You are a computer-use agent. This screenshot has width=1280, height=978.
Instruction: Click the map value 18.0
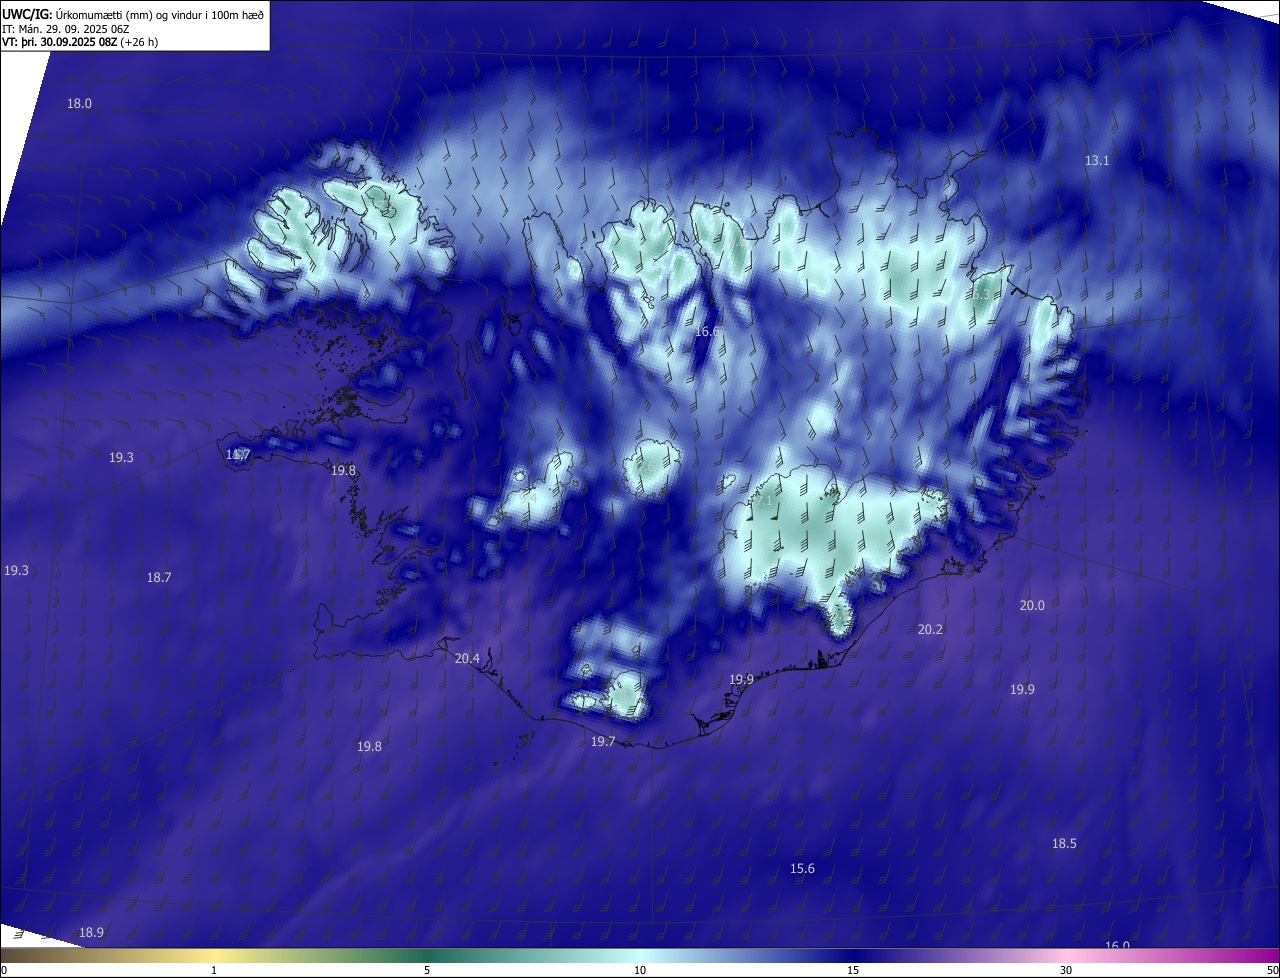click(x=79, y=104)
